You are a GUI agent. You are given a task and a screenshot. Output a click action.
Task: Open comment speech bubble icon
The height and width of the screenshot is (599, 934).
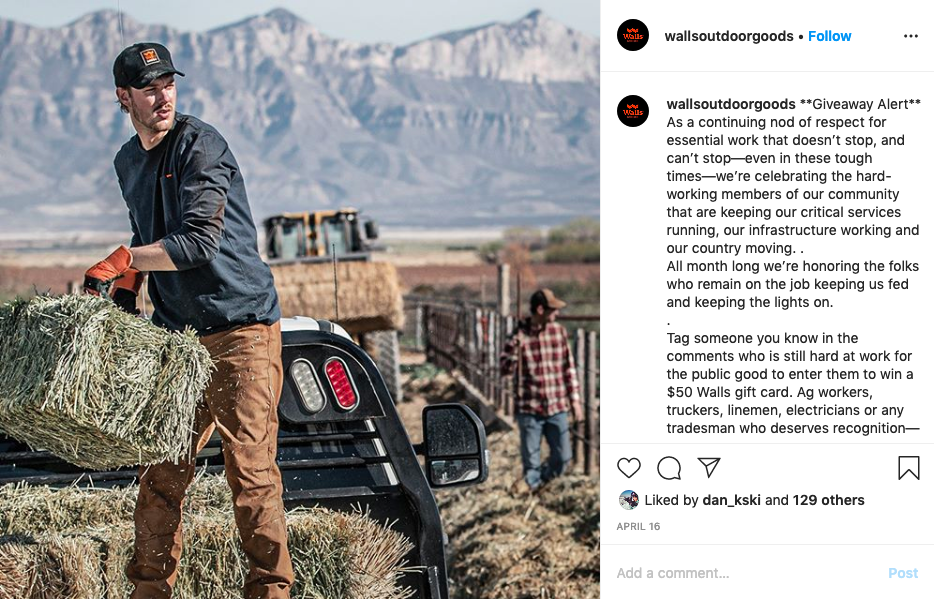(x=669, y=468)
